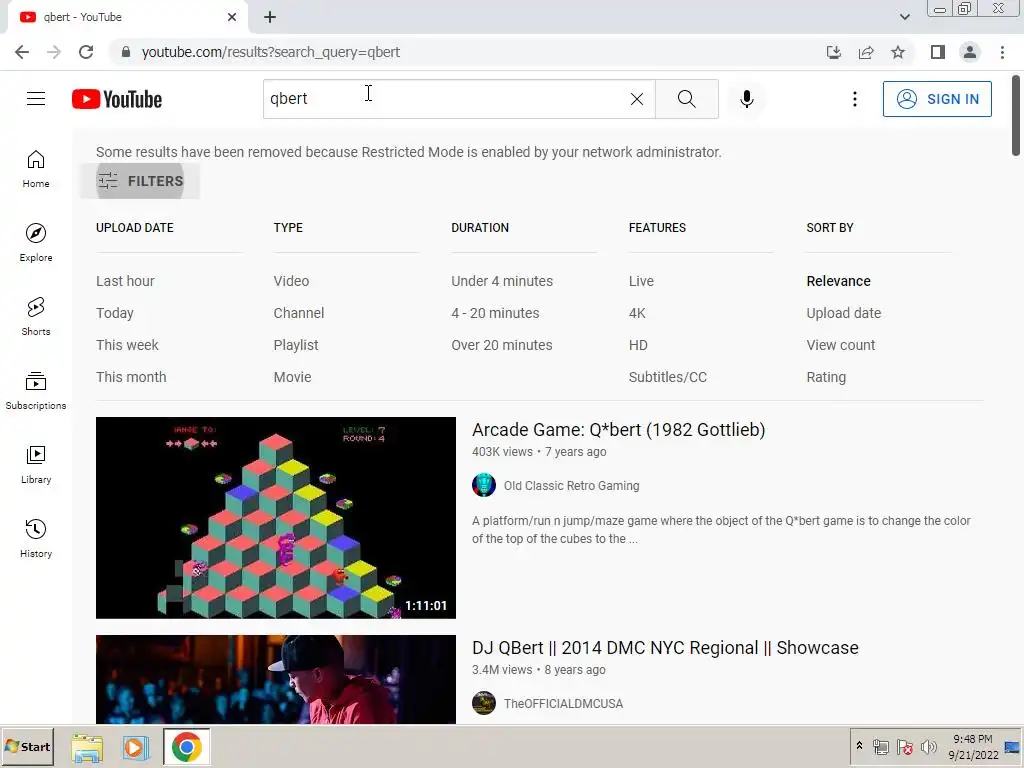
Task: Sort results by Rating
Action: (826, 377)
